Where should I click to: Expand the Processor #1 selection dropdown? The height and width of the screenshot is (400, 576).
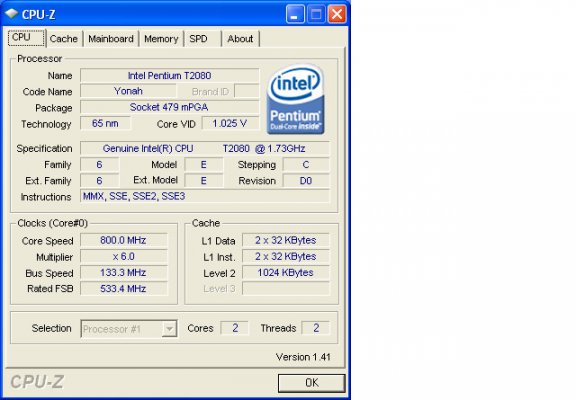click(129, 329)
